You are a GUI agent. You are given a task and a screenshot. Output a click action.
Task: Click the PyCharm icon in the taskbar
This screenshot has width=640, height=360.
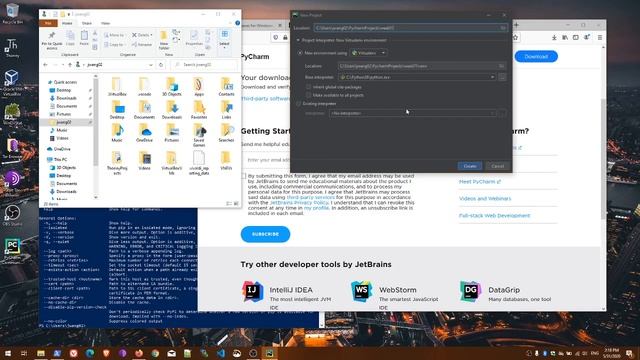click(269, 353)
